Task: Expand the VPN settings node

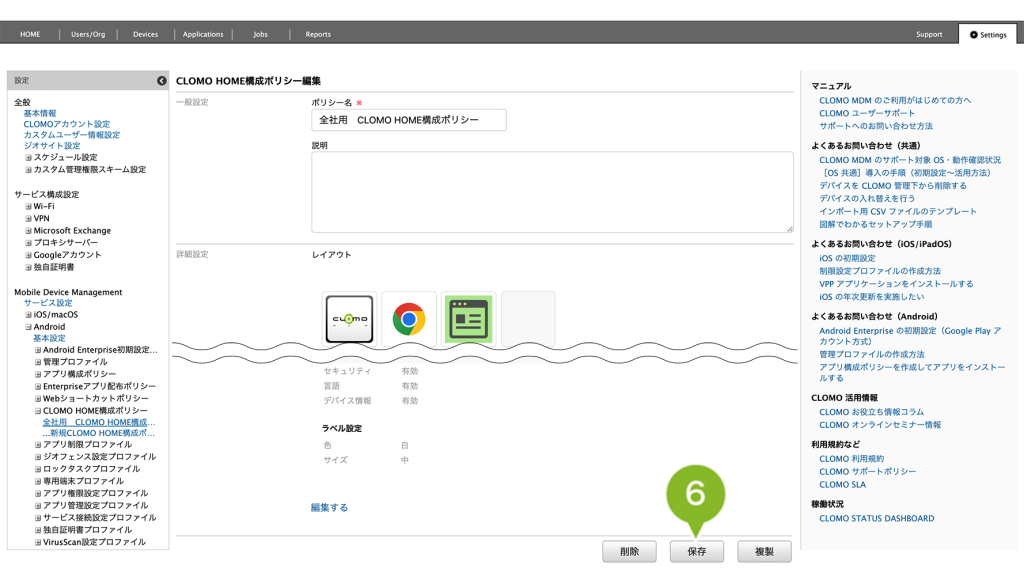Action: tap(29, 218)
